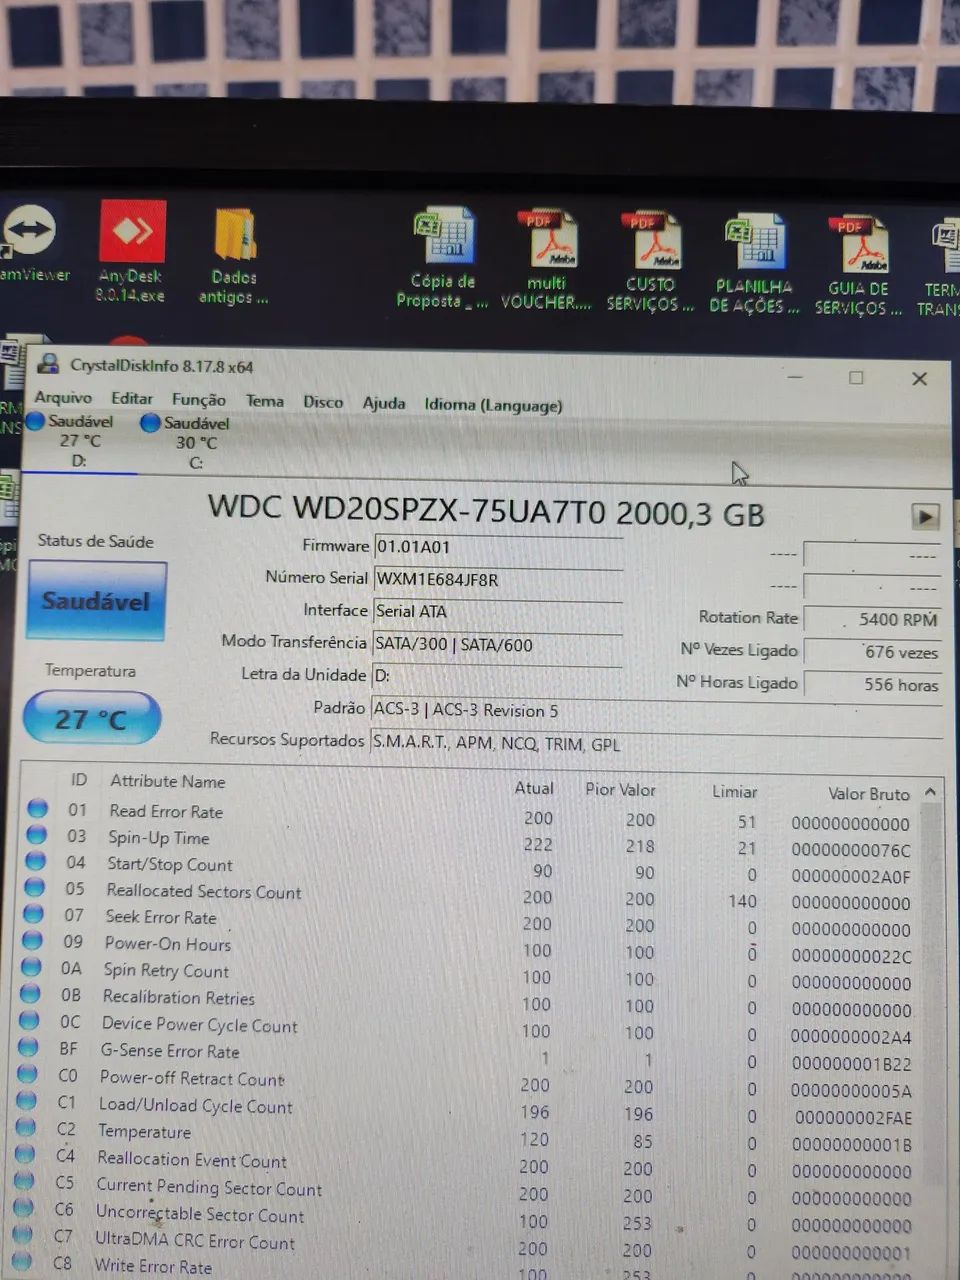Click the Attribute Name column header

pyautogui.click(x=167, y=781)
